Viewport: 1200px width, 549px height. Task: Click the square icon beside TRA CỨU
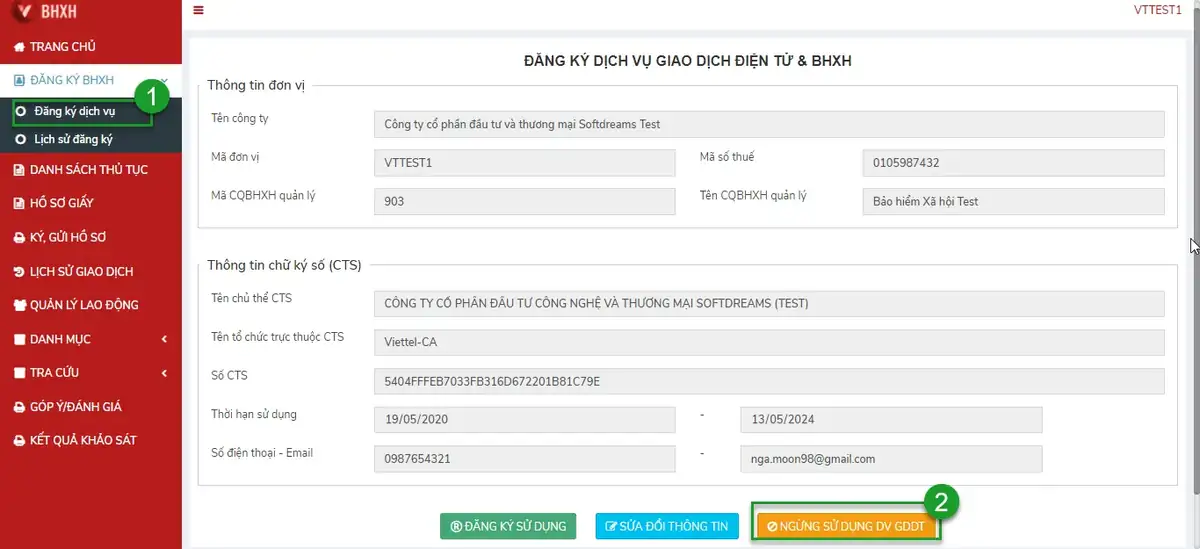(19, 373)
